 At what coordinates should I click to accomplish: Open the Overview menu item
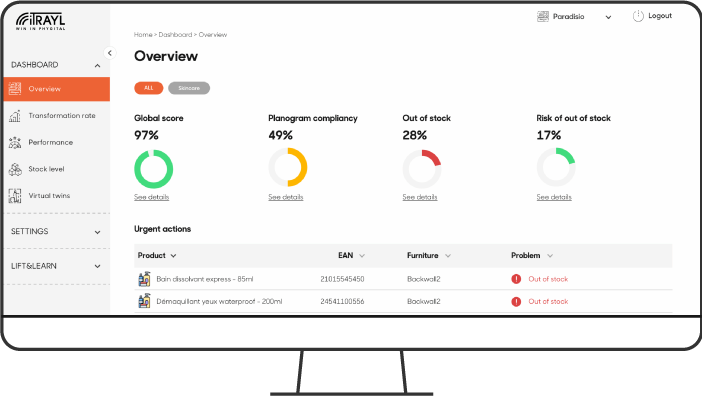pos(56,89)
